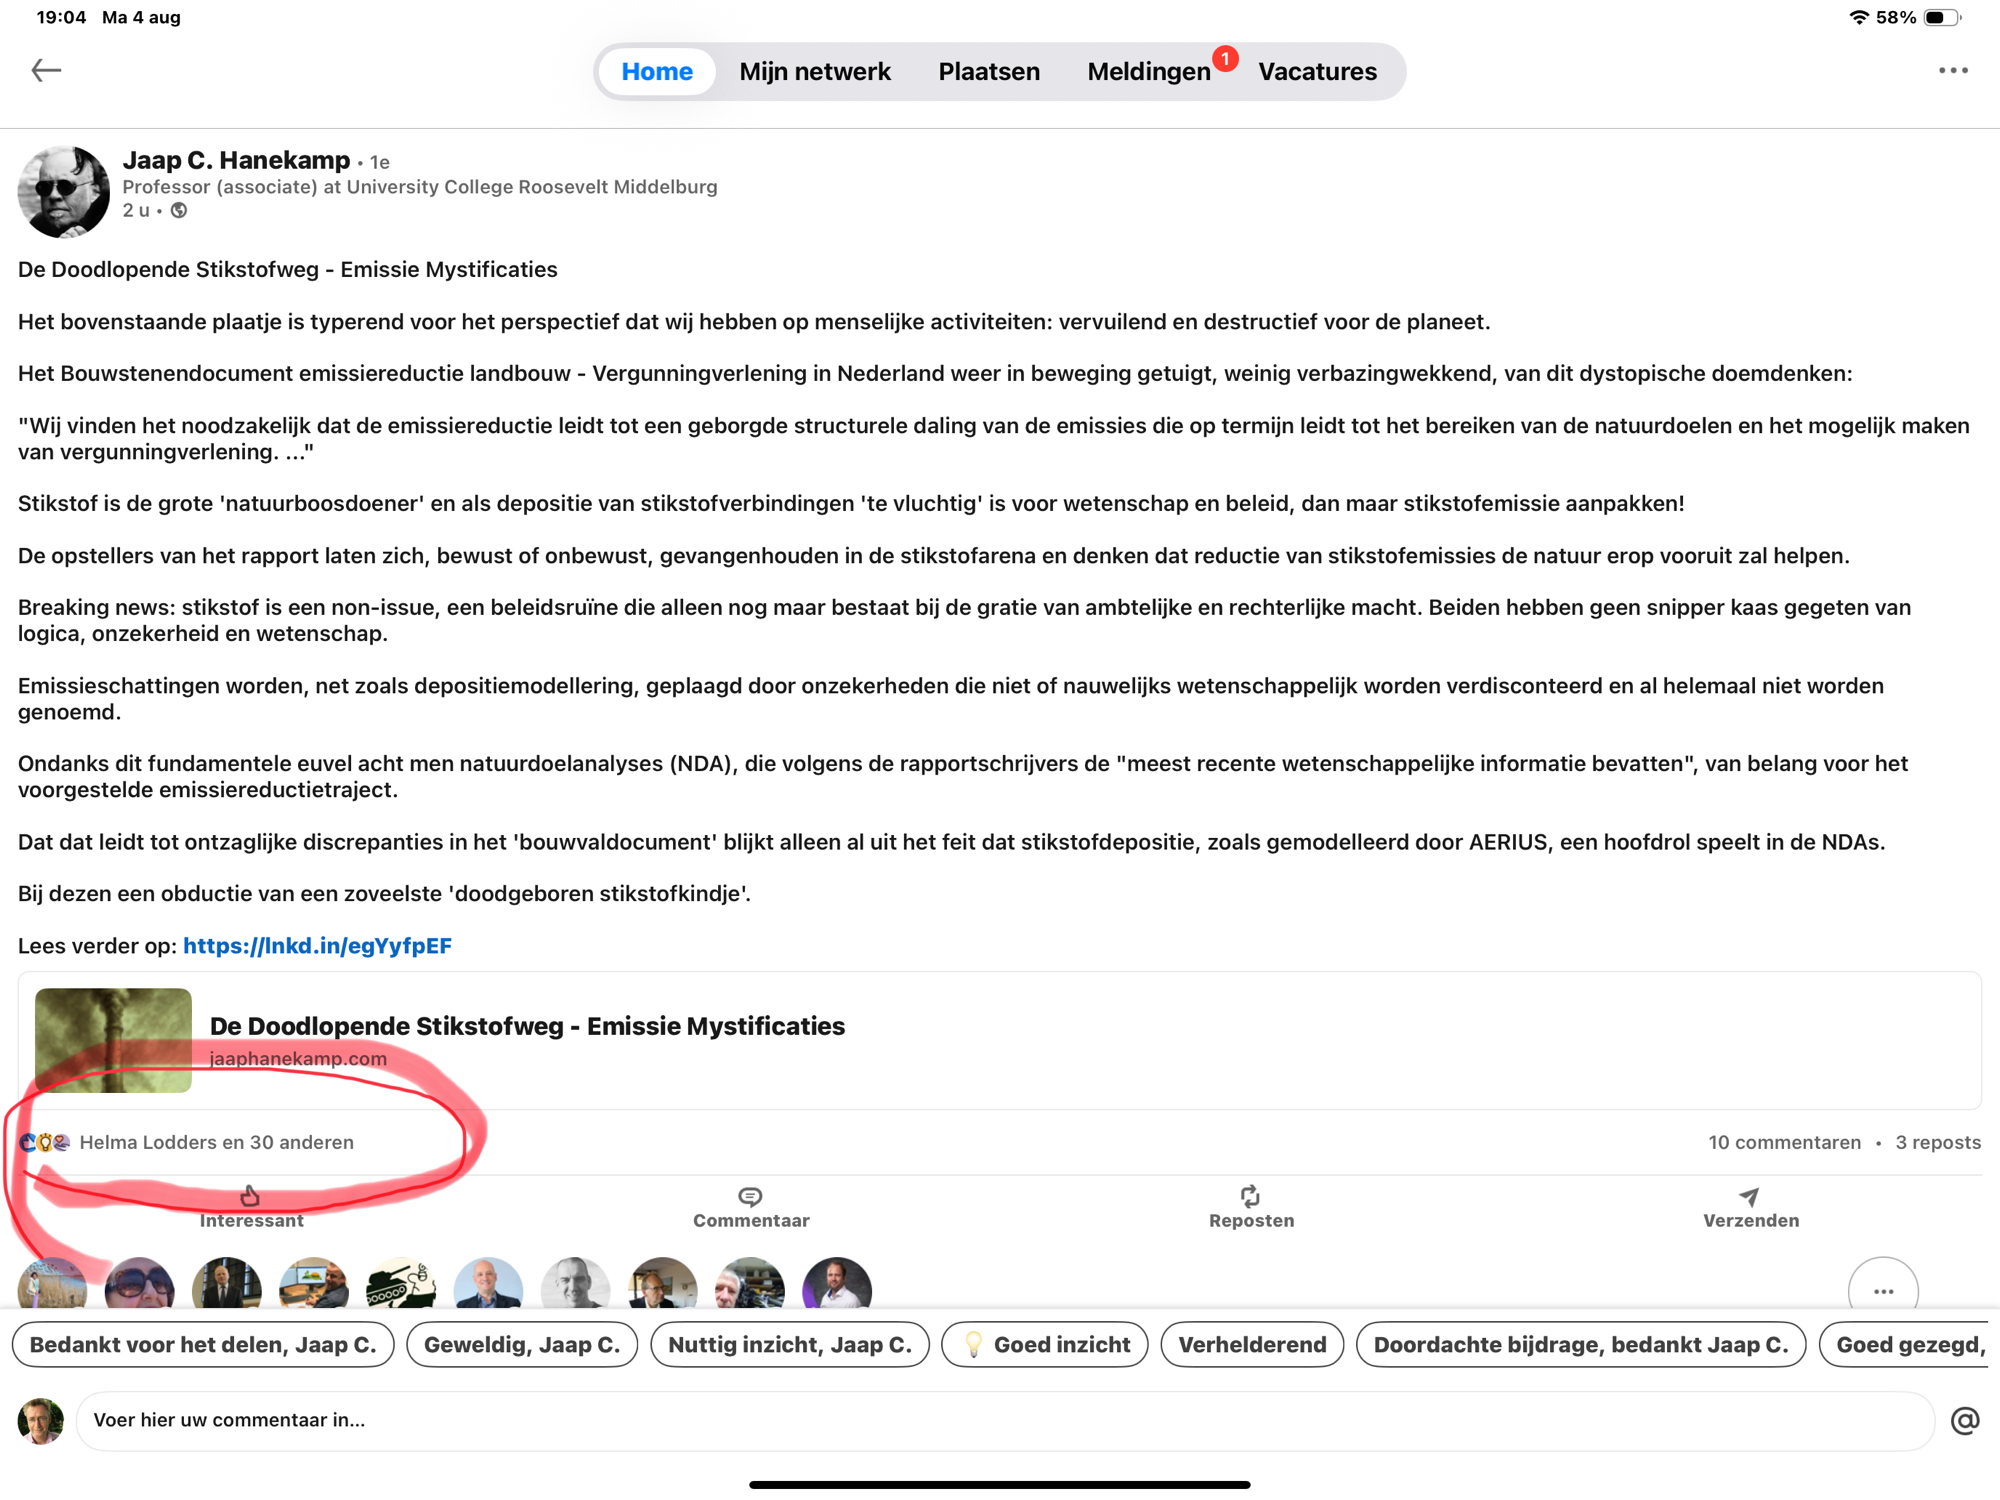Open the article preview thumbnail image
Image resolution: width=2000 pixels, height=1500 pixels.
(x=113, y=1040)
